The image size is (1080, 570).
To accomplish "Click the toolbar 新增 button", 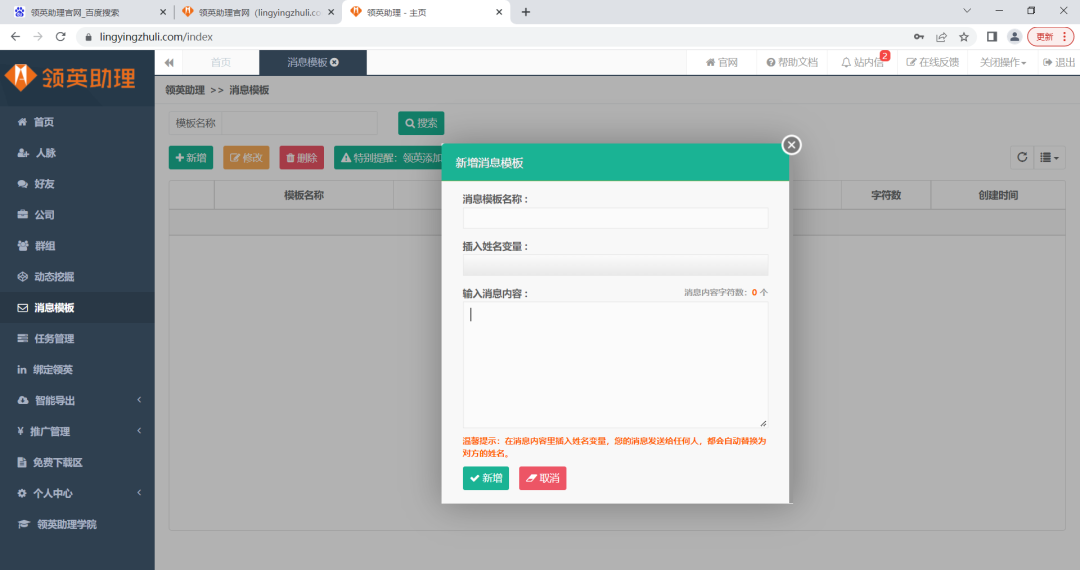I will [191, 158].
